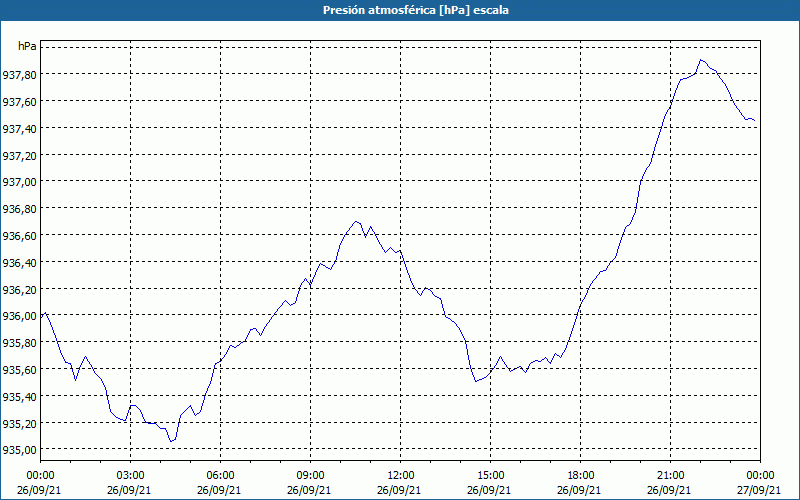Viewport: 800px width, 500px height.
Task: Click the 937,60 axis value
Action: pyautogui.click(x=20, y=102)
